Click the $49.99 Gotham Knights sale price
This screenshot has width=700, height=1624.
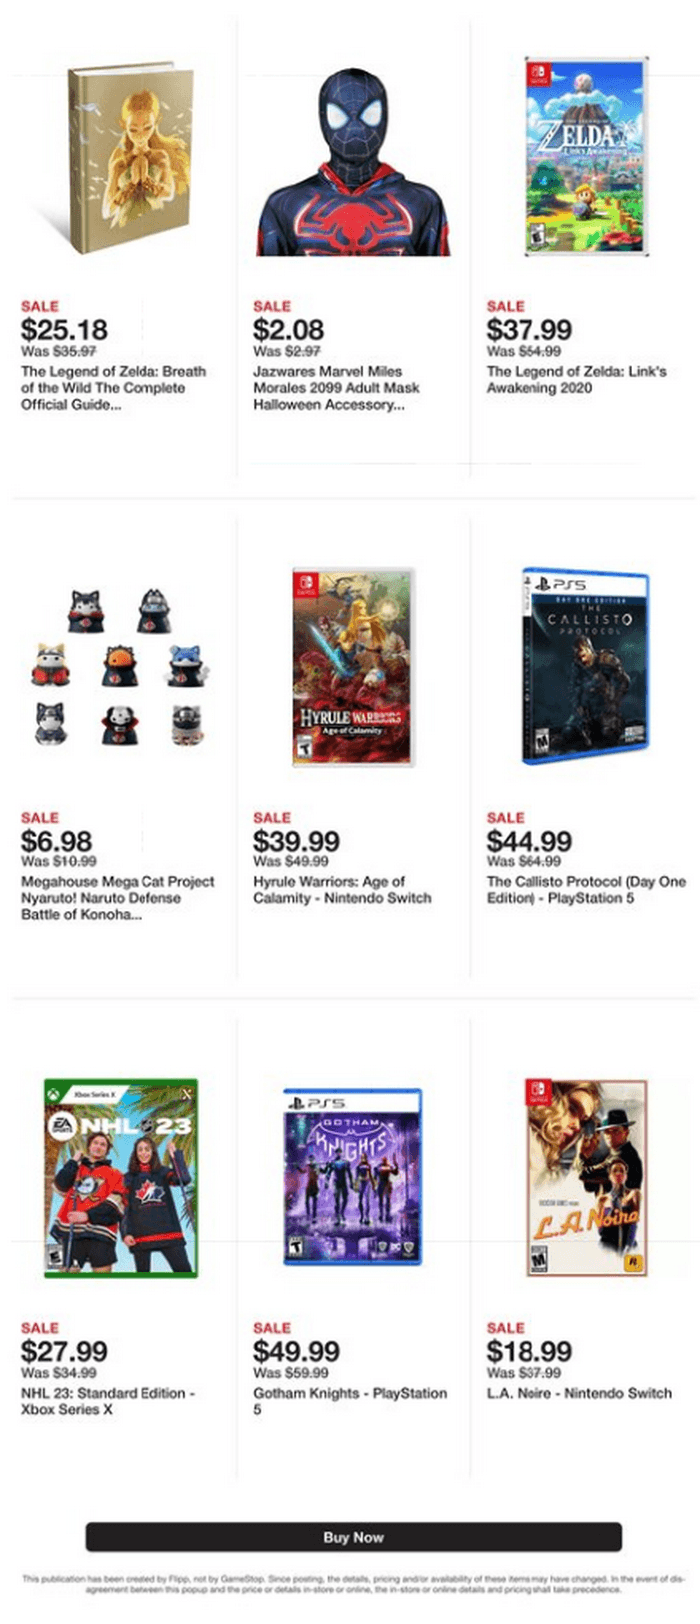tap(296, 1351)
